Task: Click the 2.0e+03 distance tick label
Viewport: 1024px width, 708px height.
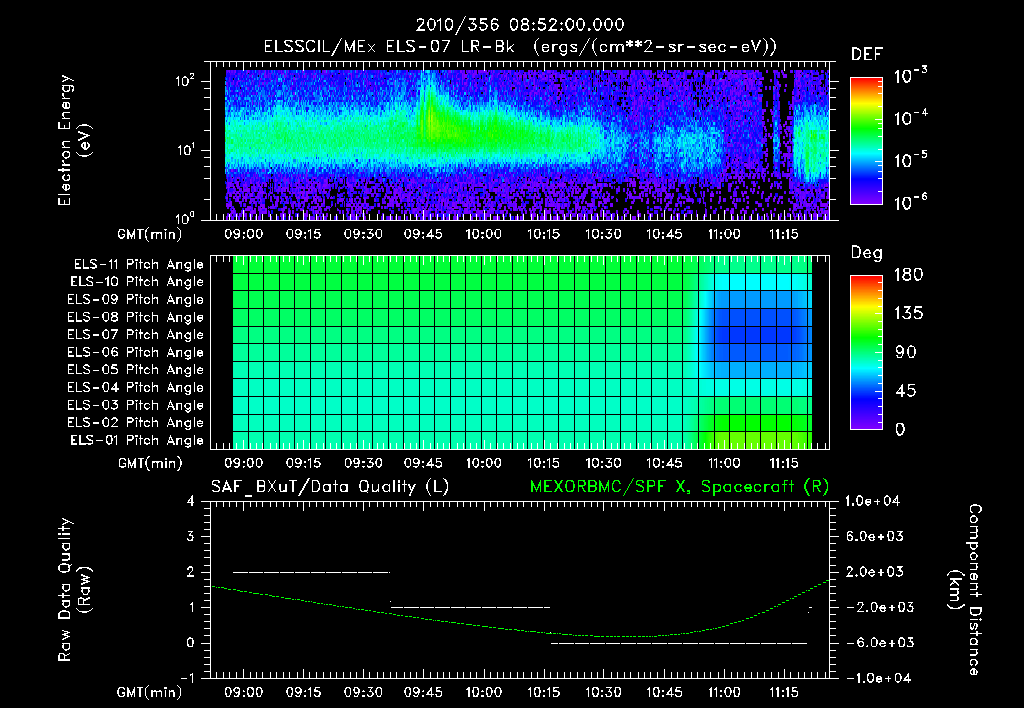Action: point(876,571)
